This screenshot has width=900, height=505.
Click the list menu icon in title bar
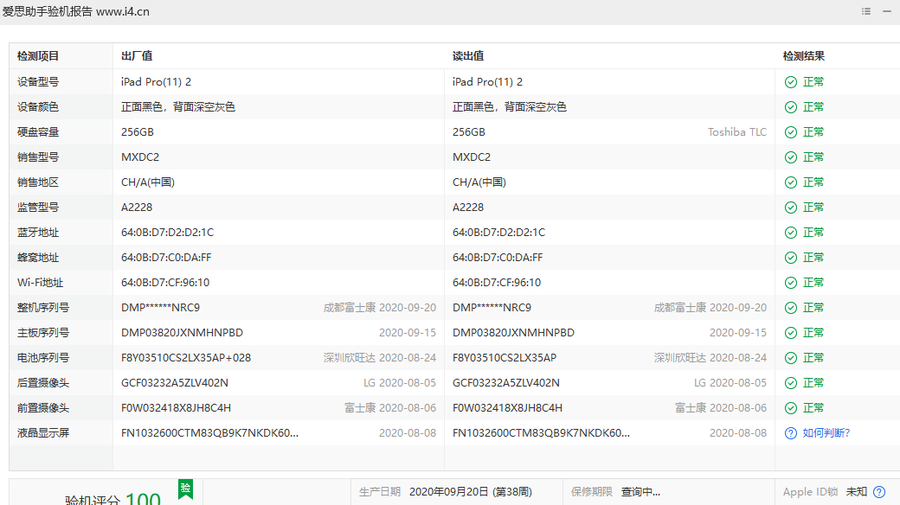[x=866, y=11]
